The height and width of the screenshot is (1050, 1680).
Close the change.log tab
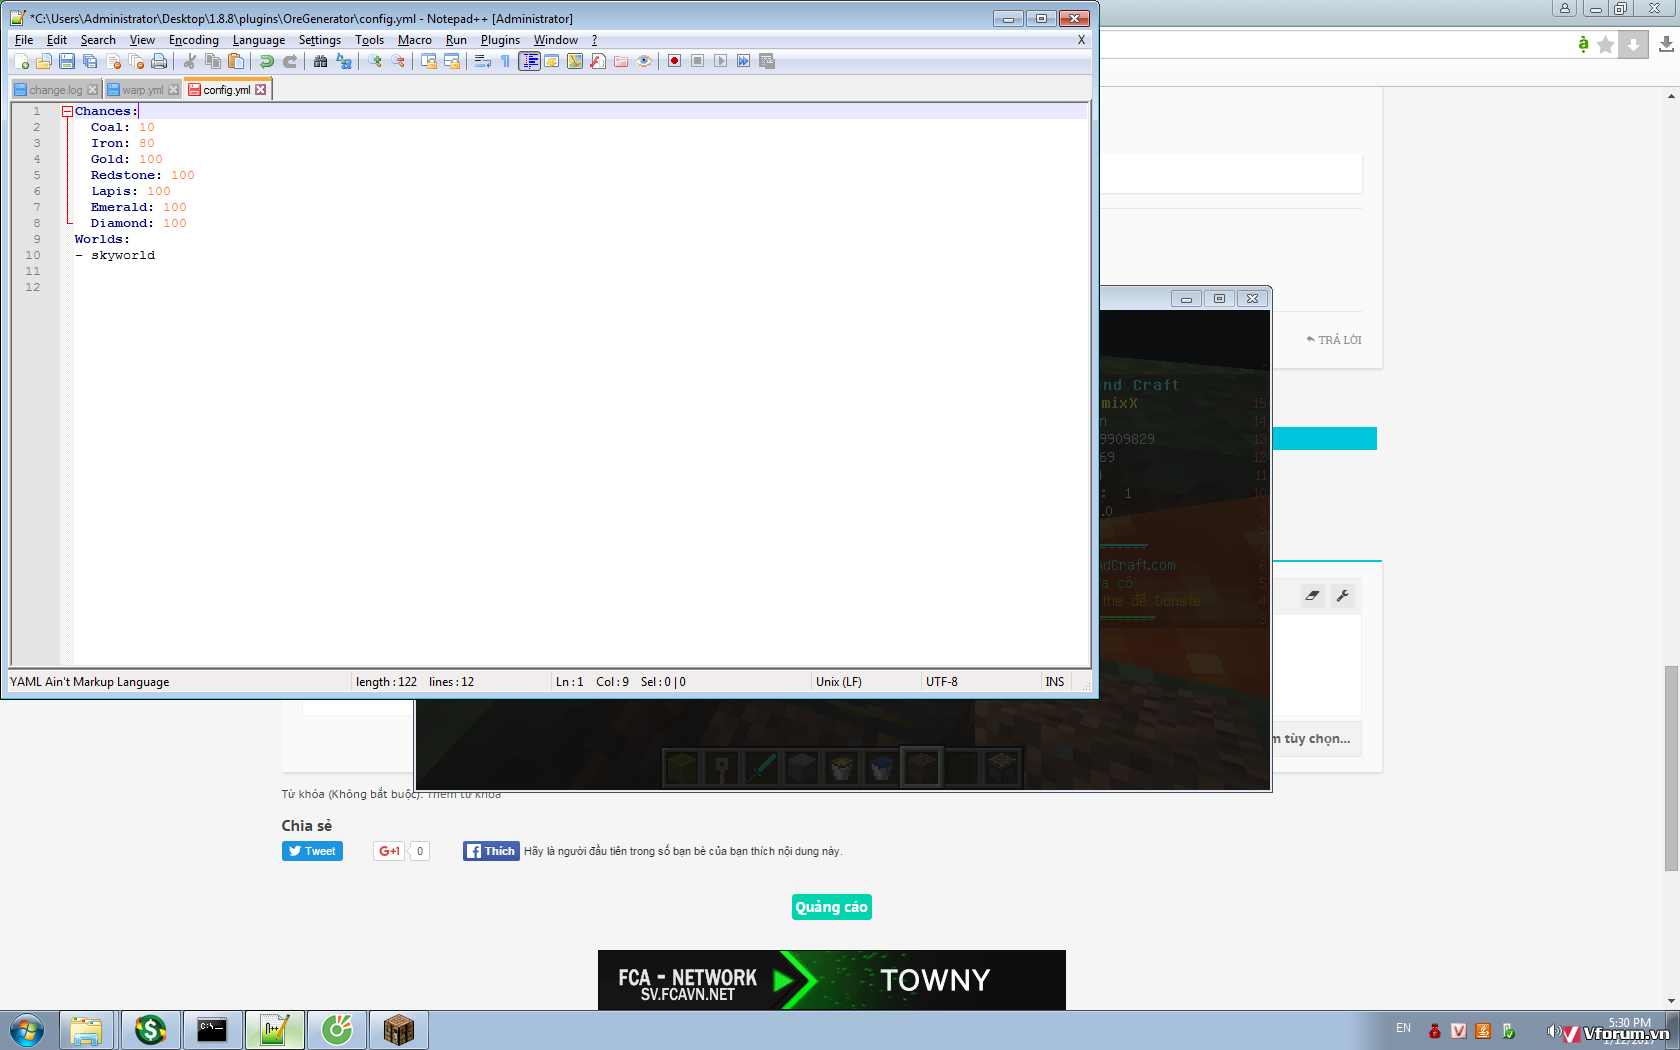click(93, 90)
